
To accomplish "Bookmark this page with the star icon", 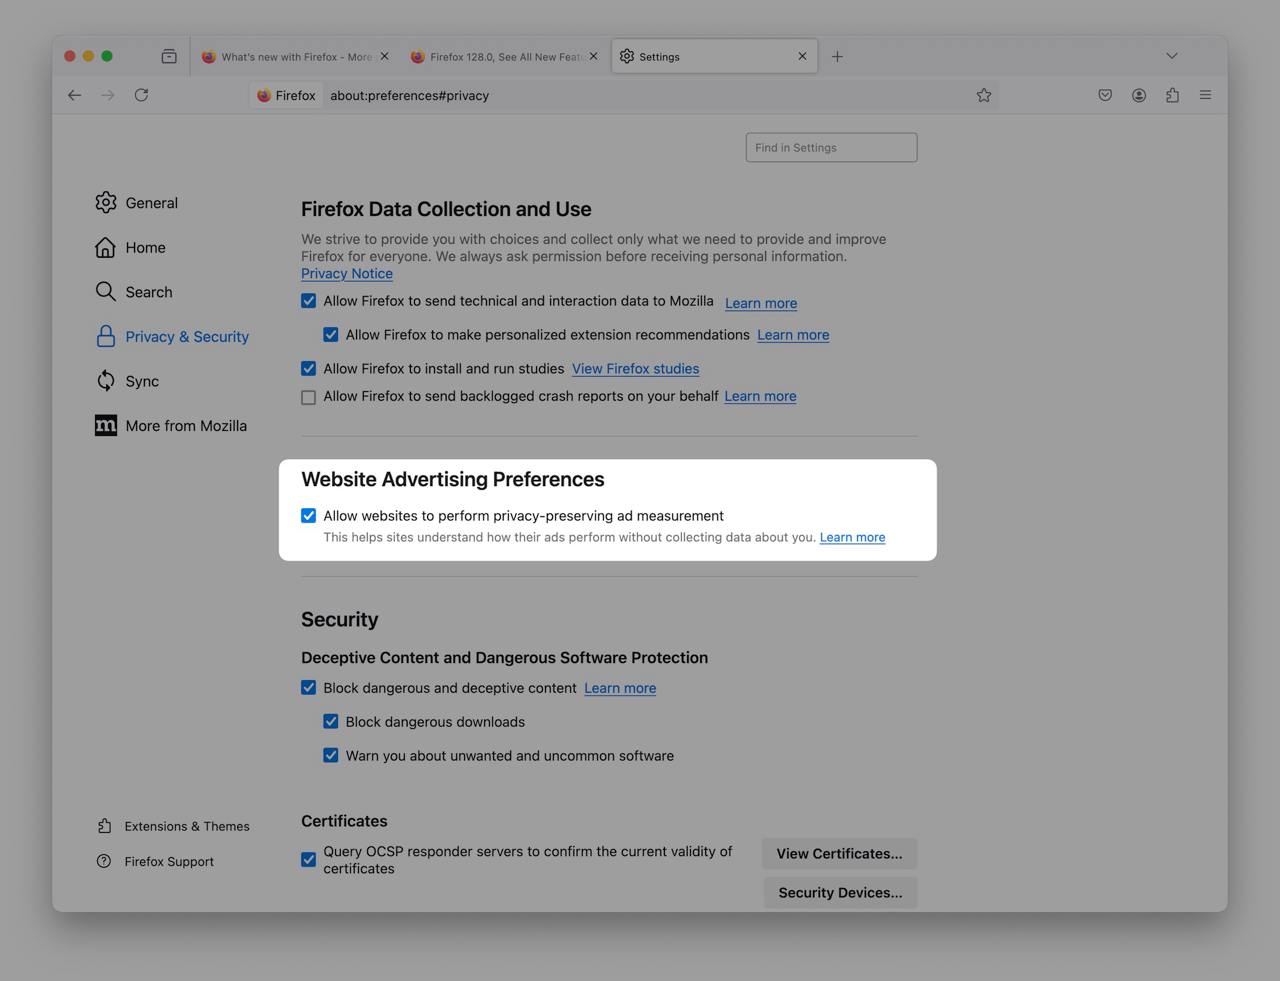I will tap(984, 95).
